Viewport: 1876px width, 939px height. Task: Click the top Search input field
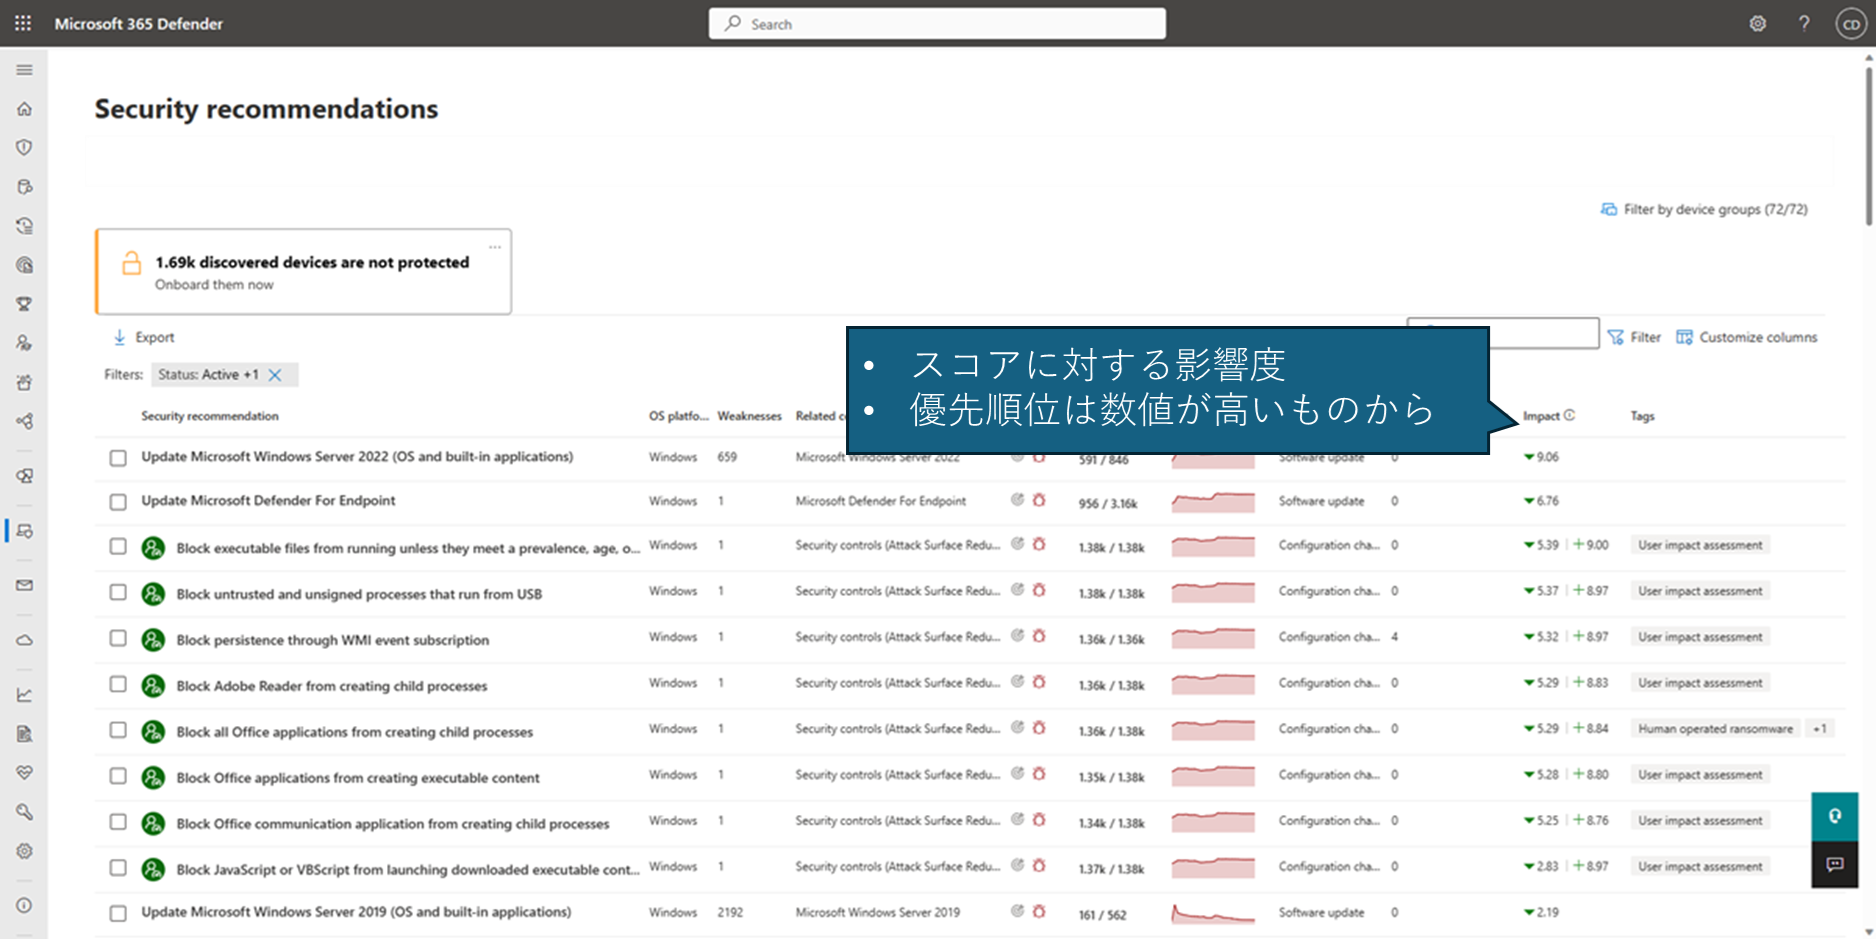pos(937,23)
